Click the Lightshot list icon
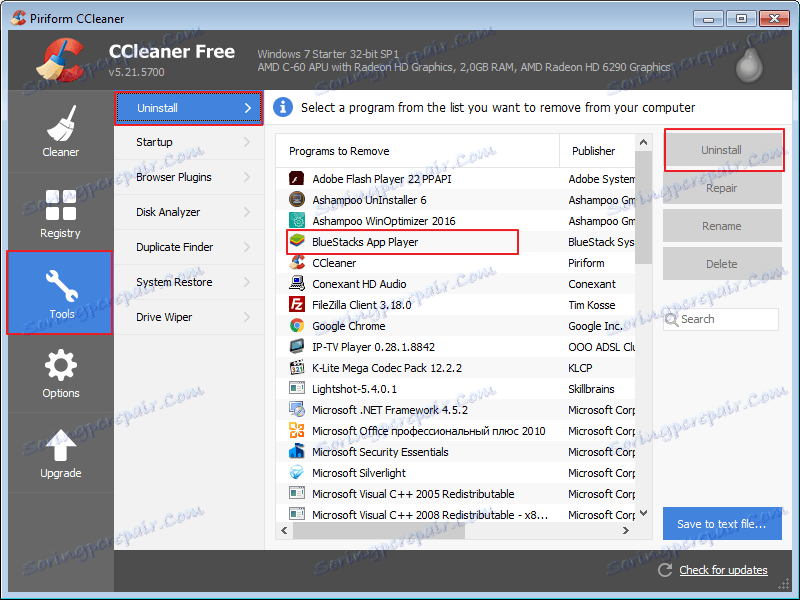The width and height of the screenshot is (800, 600). (x=296, y=388)
